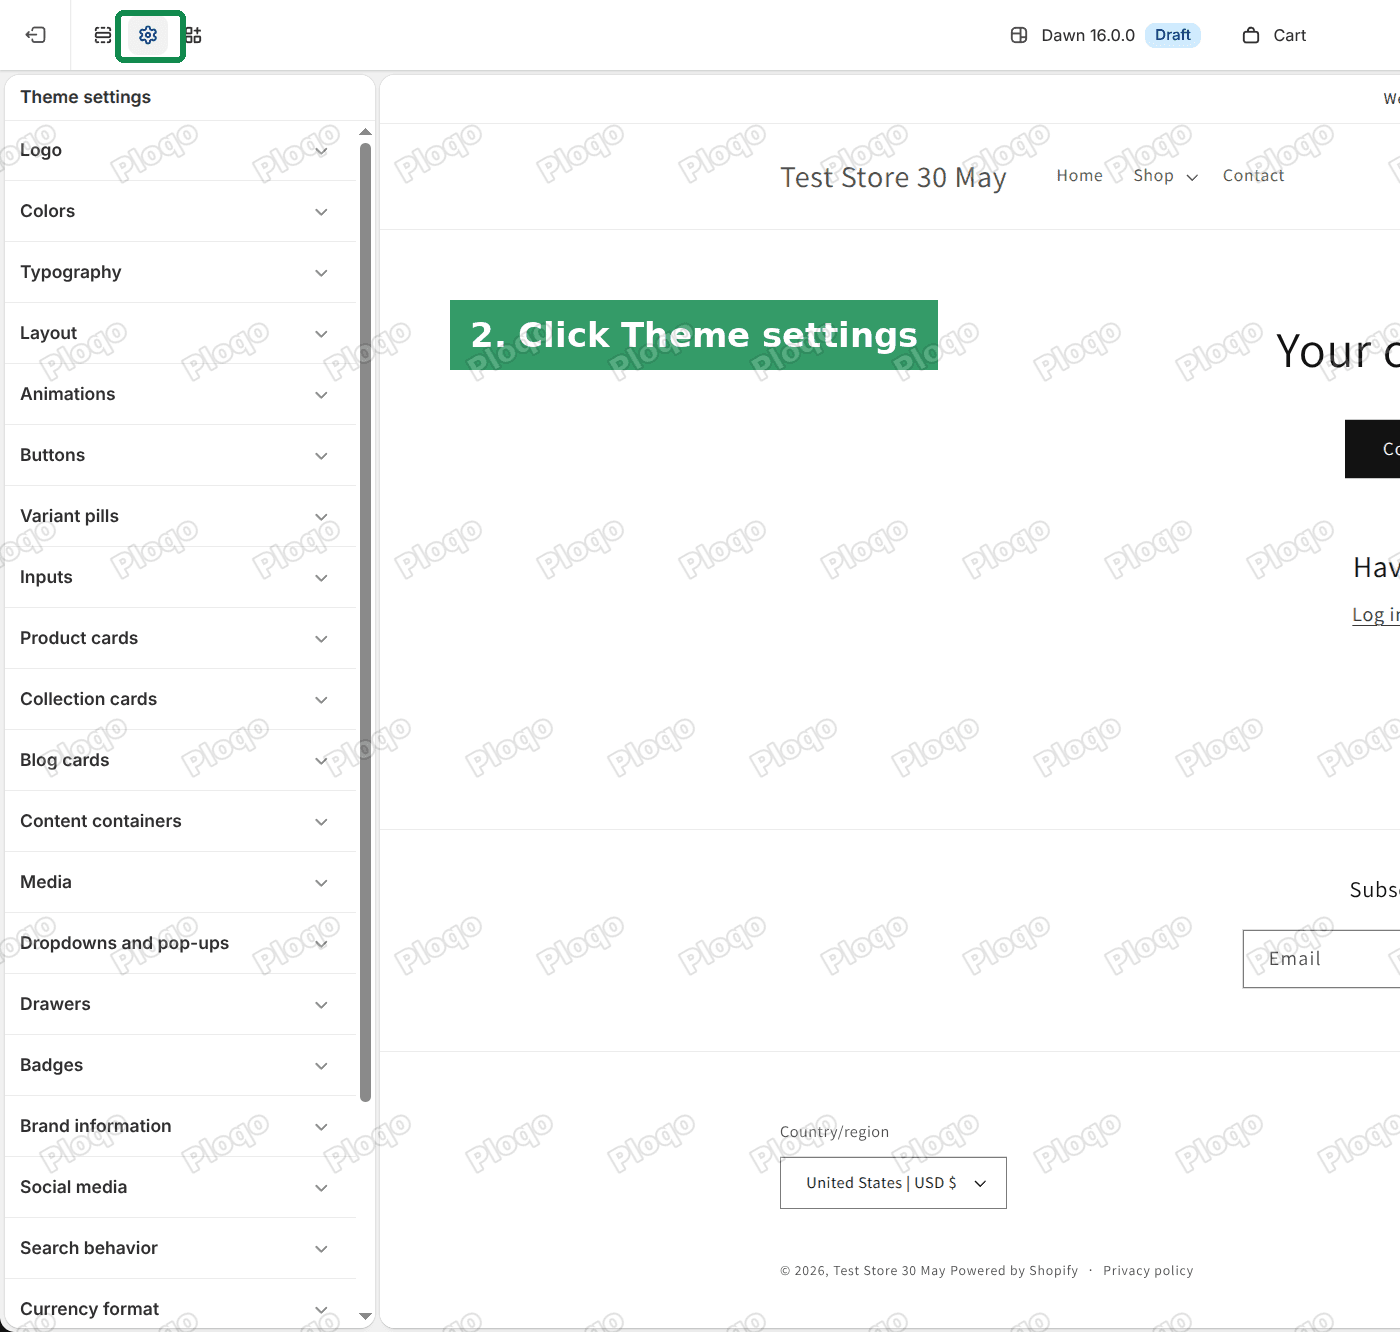Open United States USD country selector
Screen dimensions: 1400x1332
[893, 1183]
